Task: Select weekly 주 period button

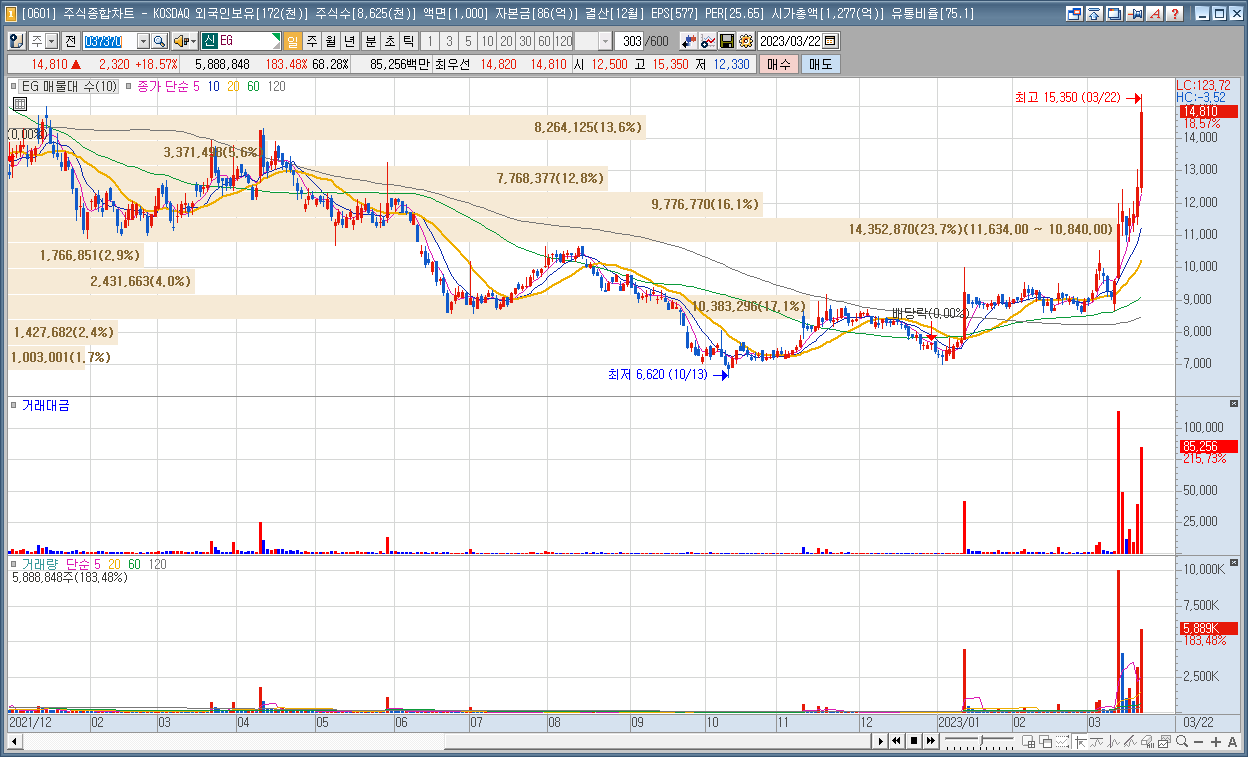Action: pyautogui.click(x=312, y=41)
